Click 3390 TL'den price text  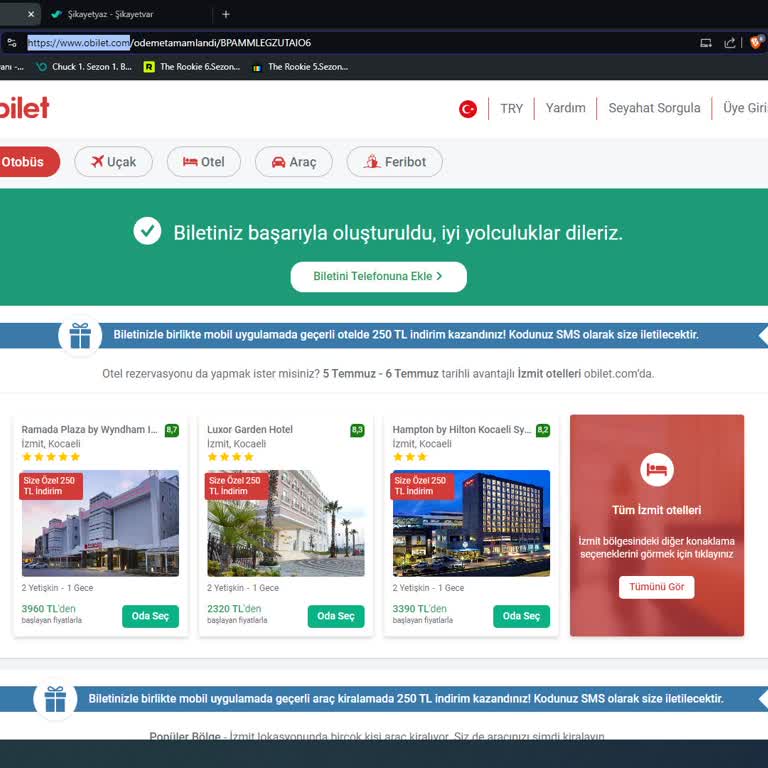point(420,608)
